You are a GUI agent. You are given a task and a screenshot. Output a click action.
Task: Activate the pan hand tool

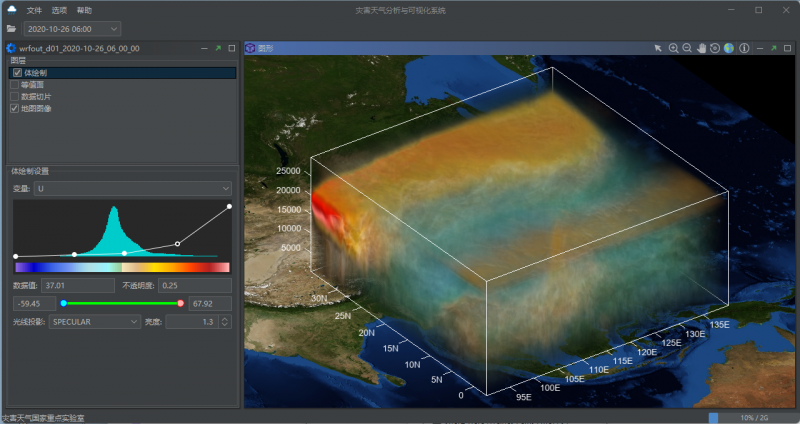click(702, 48)
